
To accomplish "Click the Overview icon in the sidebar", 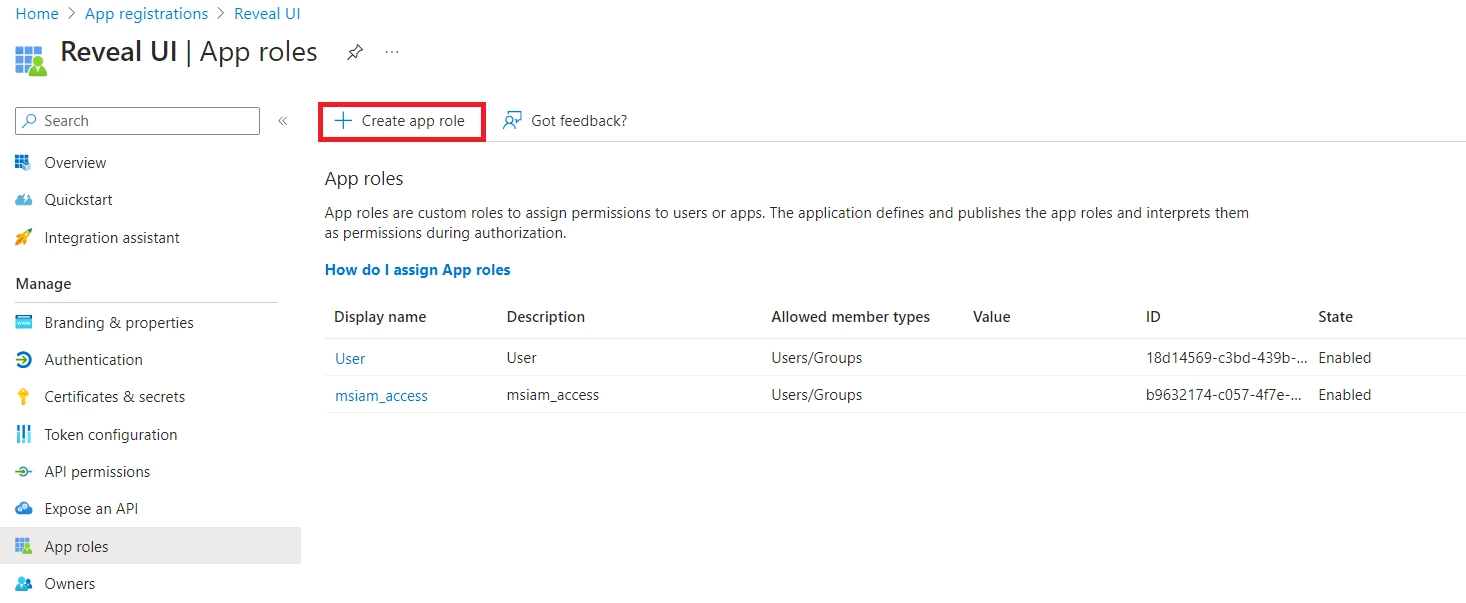I will click(24, 163).
